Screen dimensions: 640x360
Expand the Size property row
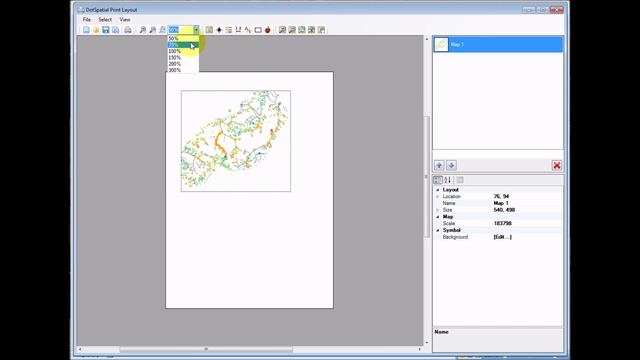438,210
